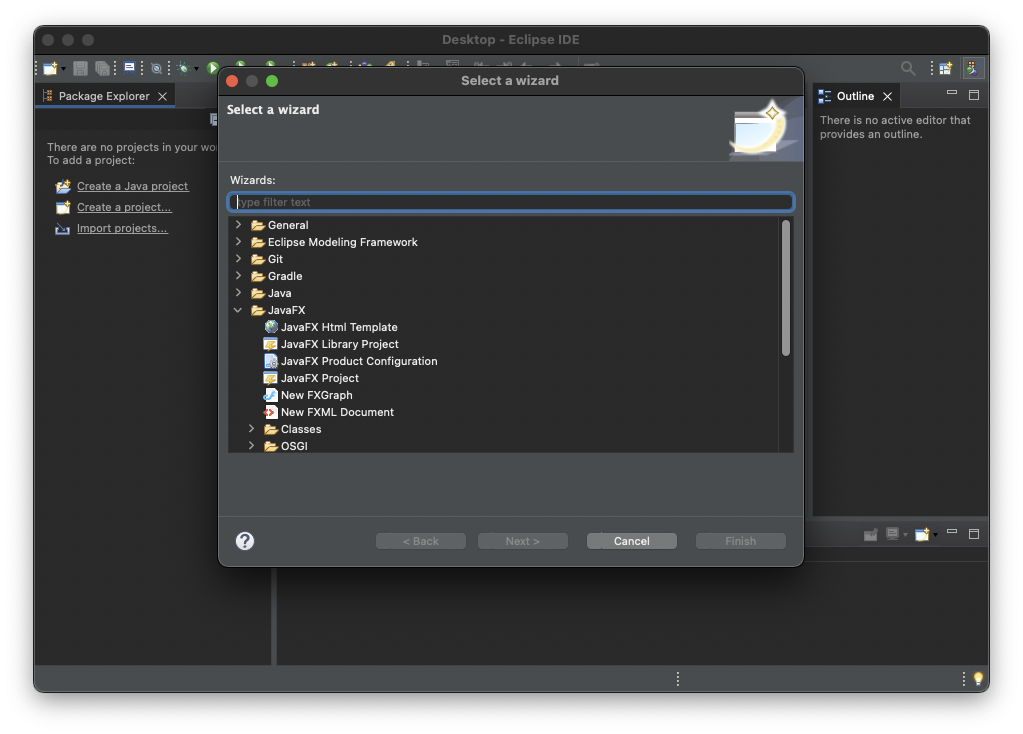Viewport: 1023px width, 734px height.
Task: Click the Cancel button
Action: click(x=632, y=541)
